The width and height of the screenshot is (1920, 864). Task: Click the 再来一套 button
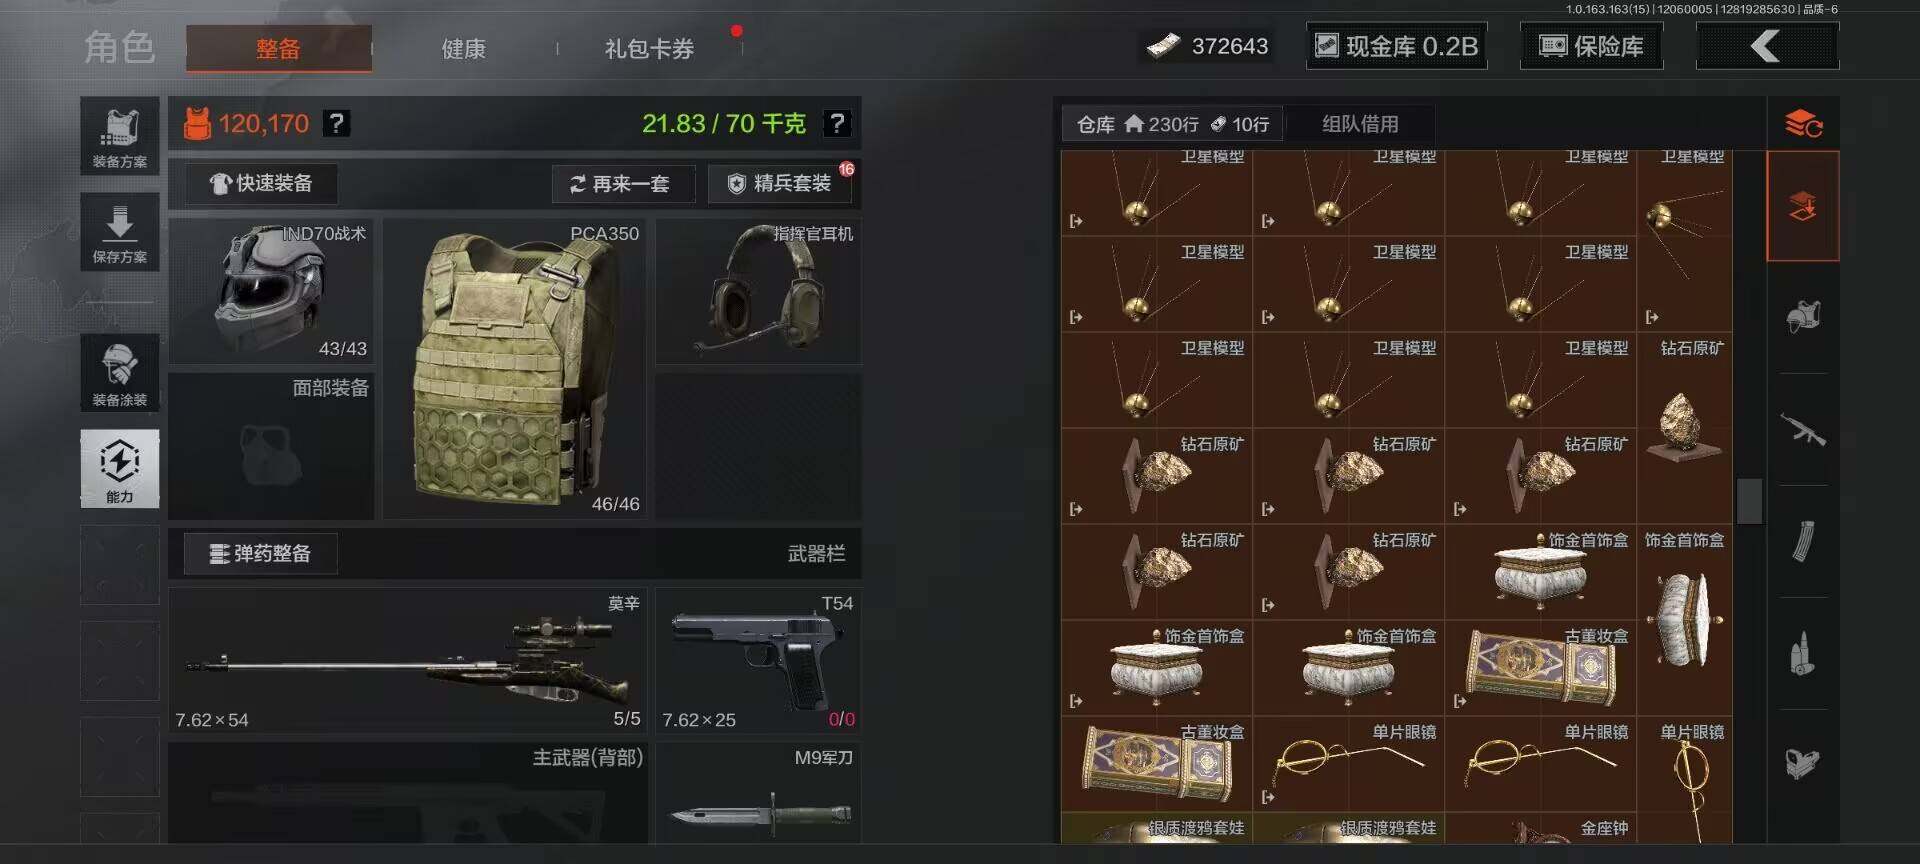pos(622,184)
